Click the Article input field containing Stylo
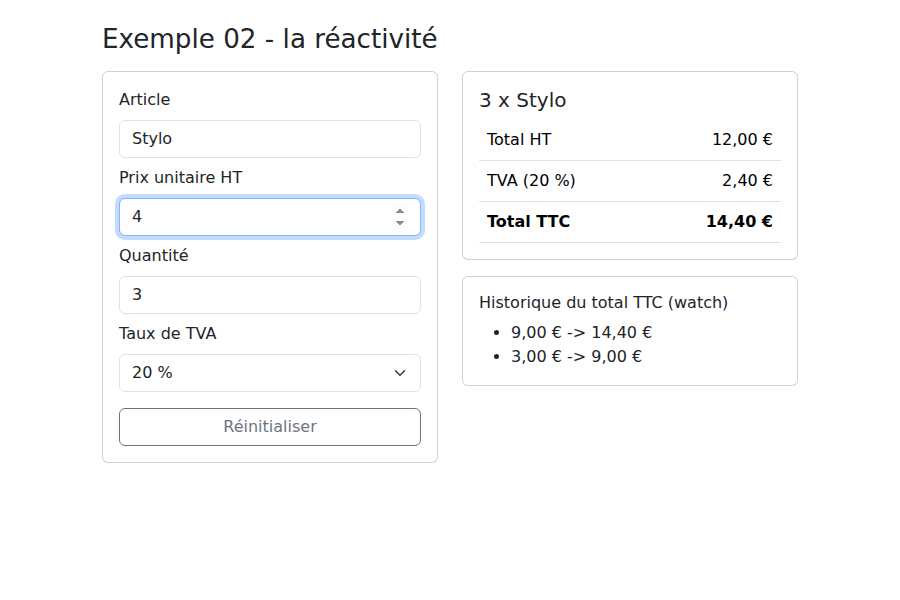 tap(270, 139)
